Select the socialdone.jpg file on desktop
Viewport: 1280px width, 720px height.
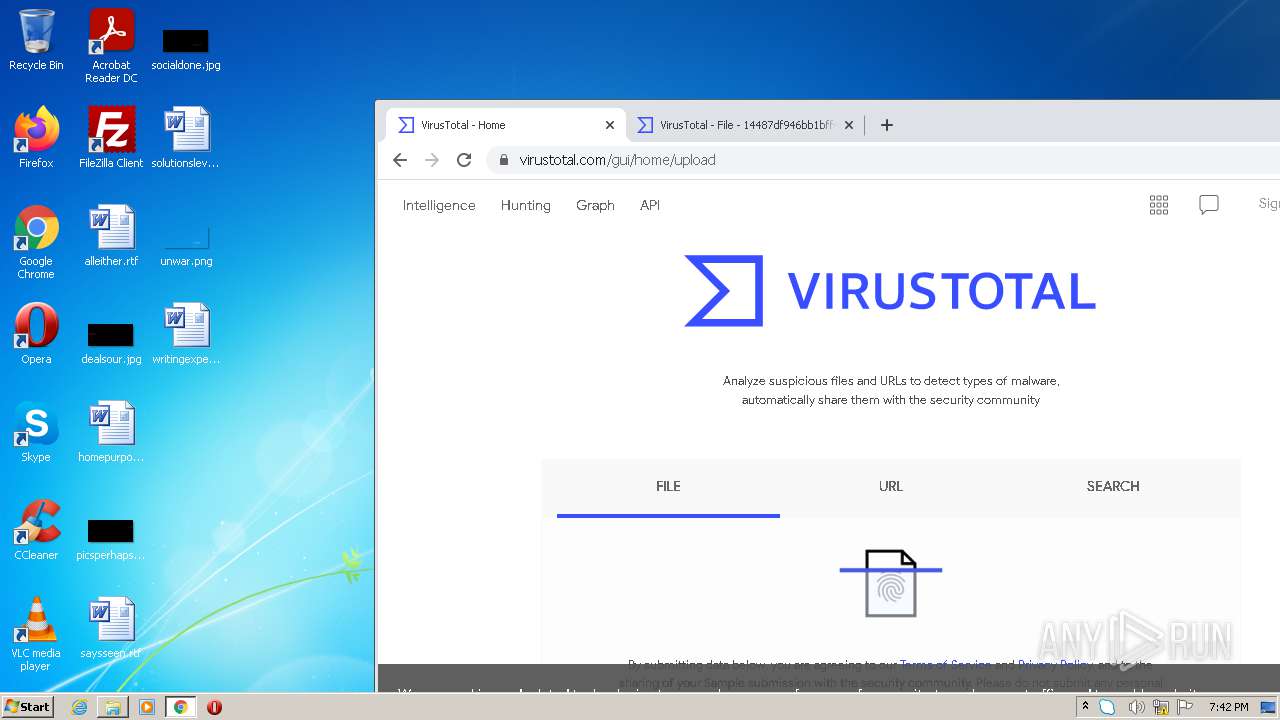tap(186, 48)
